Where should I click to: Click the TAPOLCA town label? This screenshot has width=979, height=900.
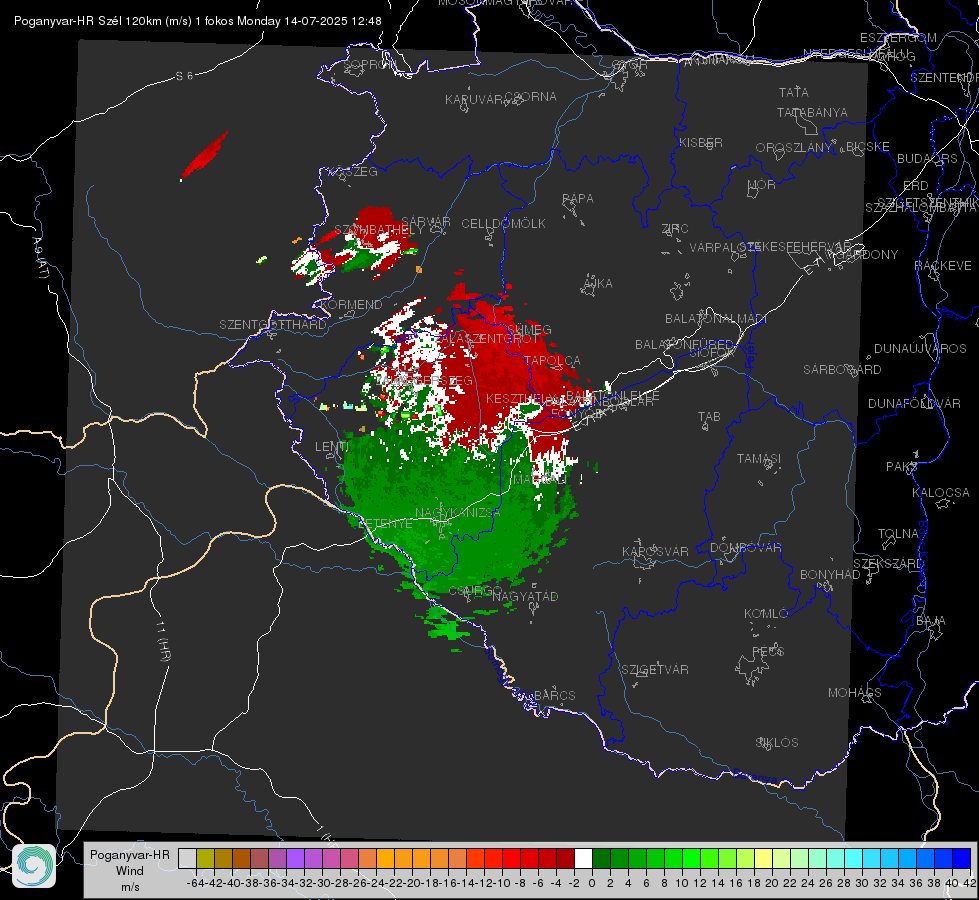point(553,361)
